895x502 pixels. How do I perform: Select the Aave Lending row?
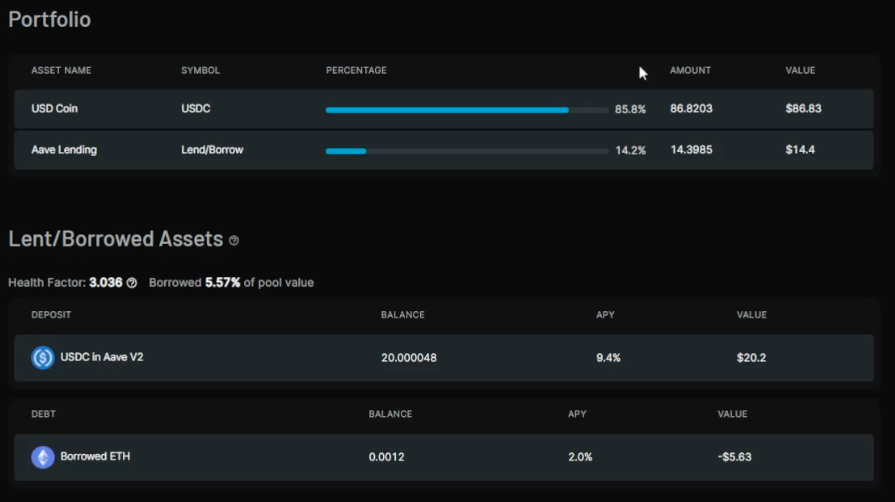click(x=444, y=150)
